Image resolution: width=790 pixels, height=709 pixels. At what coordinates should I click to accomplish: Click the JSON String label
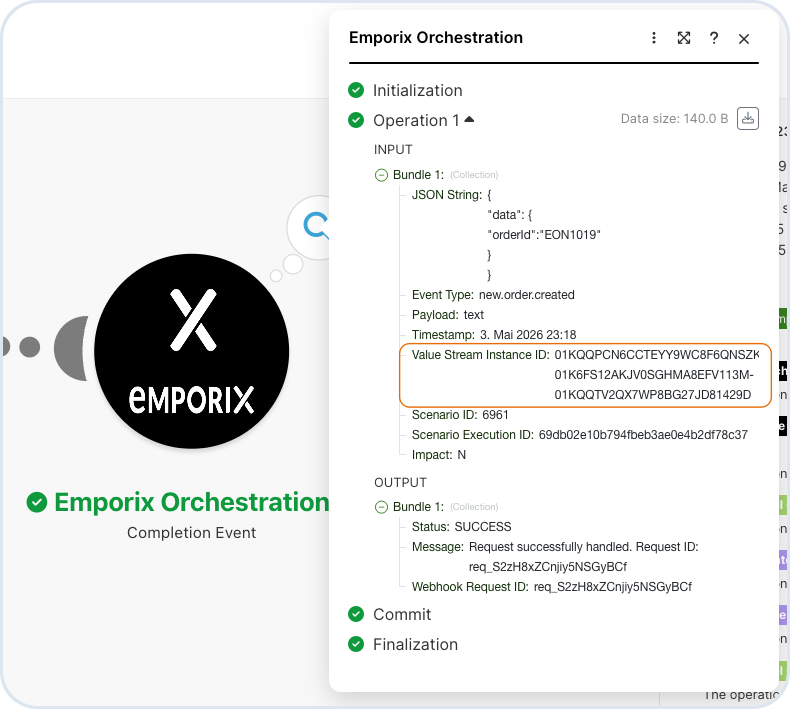[446, 195]
